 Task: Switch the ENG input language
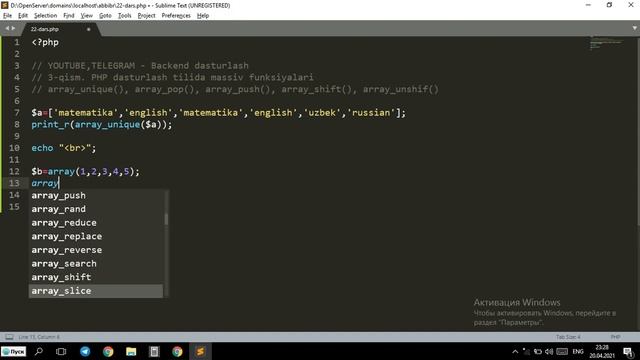578,351
